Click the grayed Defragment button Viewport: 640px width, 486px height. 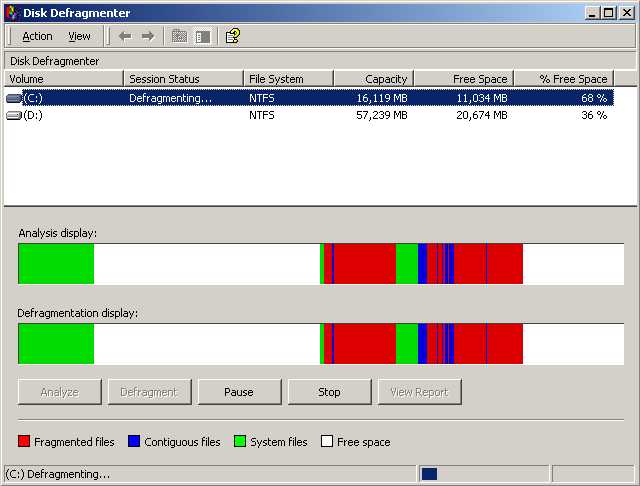(149, 392)
